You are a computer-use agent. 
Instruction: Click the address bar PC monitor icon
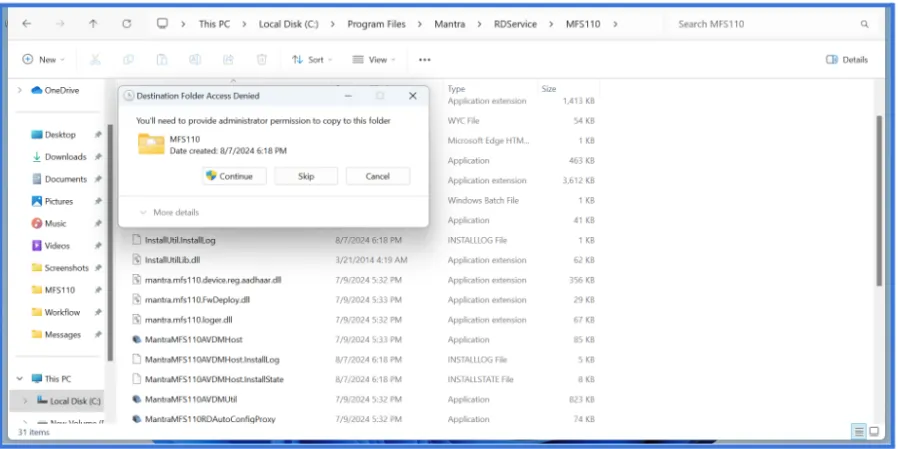163,23
